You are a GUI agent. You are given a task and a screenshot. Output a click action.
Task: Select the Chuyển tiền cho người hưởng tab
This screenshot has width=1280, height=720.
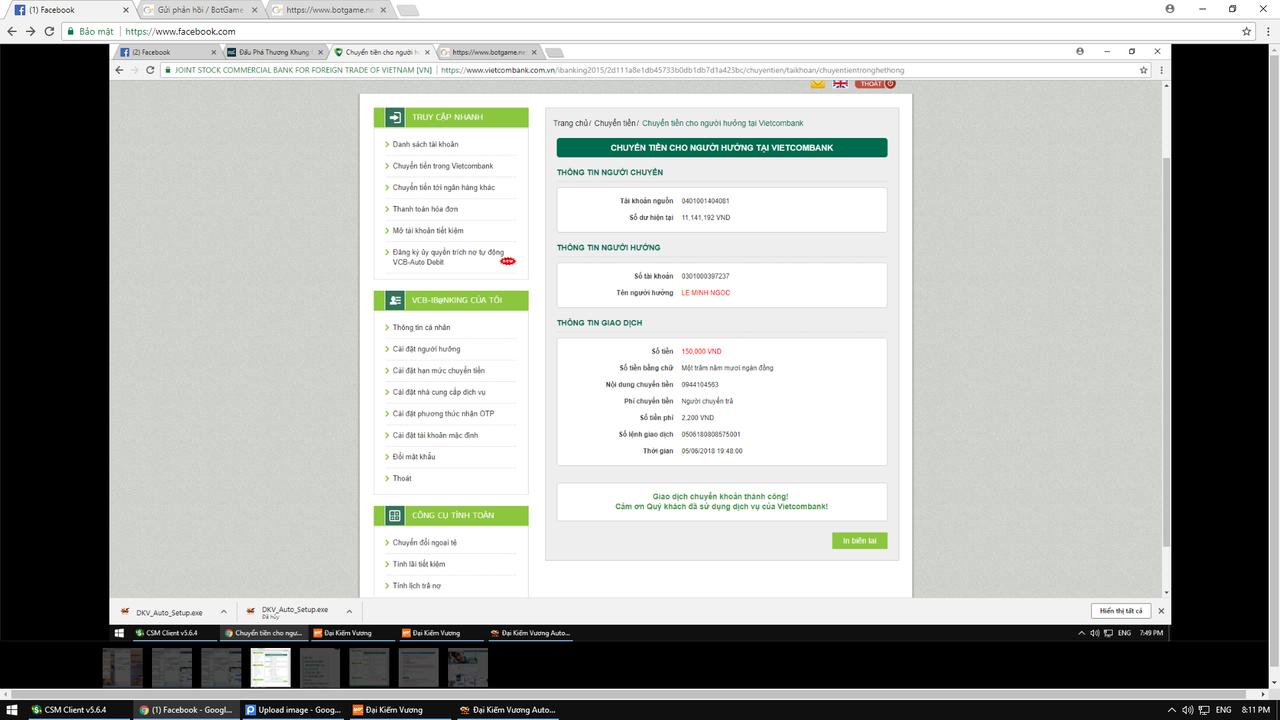click(x=381, y=52)
